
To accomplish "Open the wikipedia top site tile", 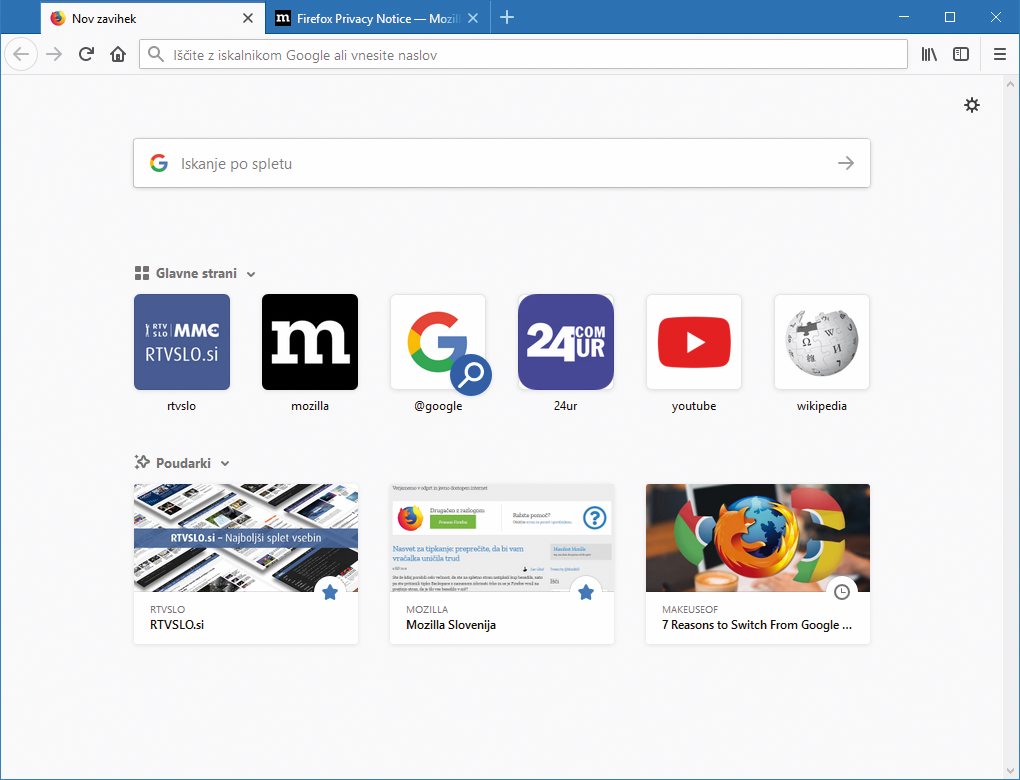I will click(x=822, y=342).
